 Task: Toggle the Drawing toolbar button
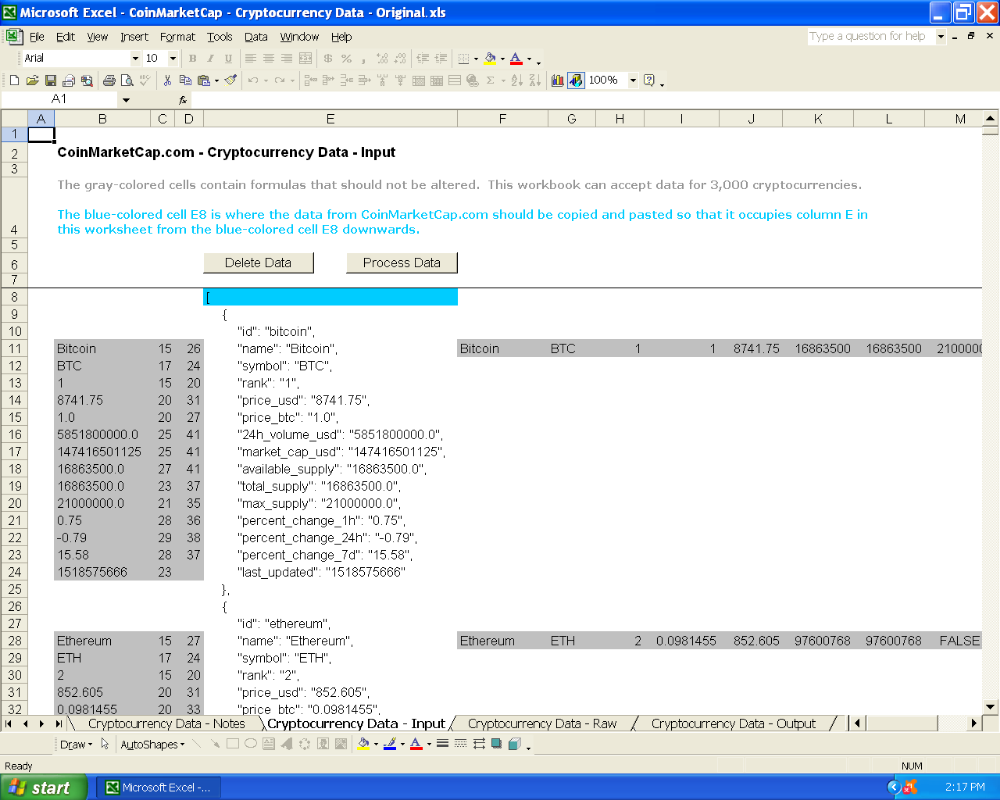(575, 80)
